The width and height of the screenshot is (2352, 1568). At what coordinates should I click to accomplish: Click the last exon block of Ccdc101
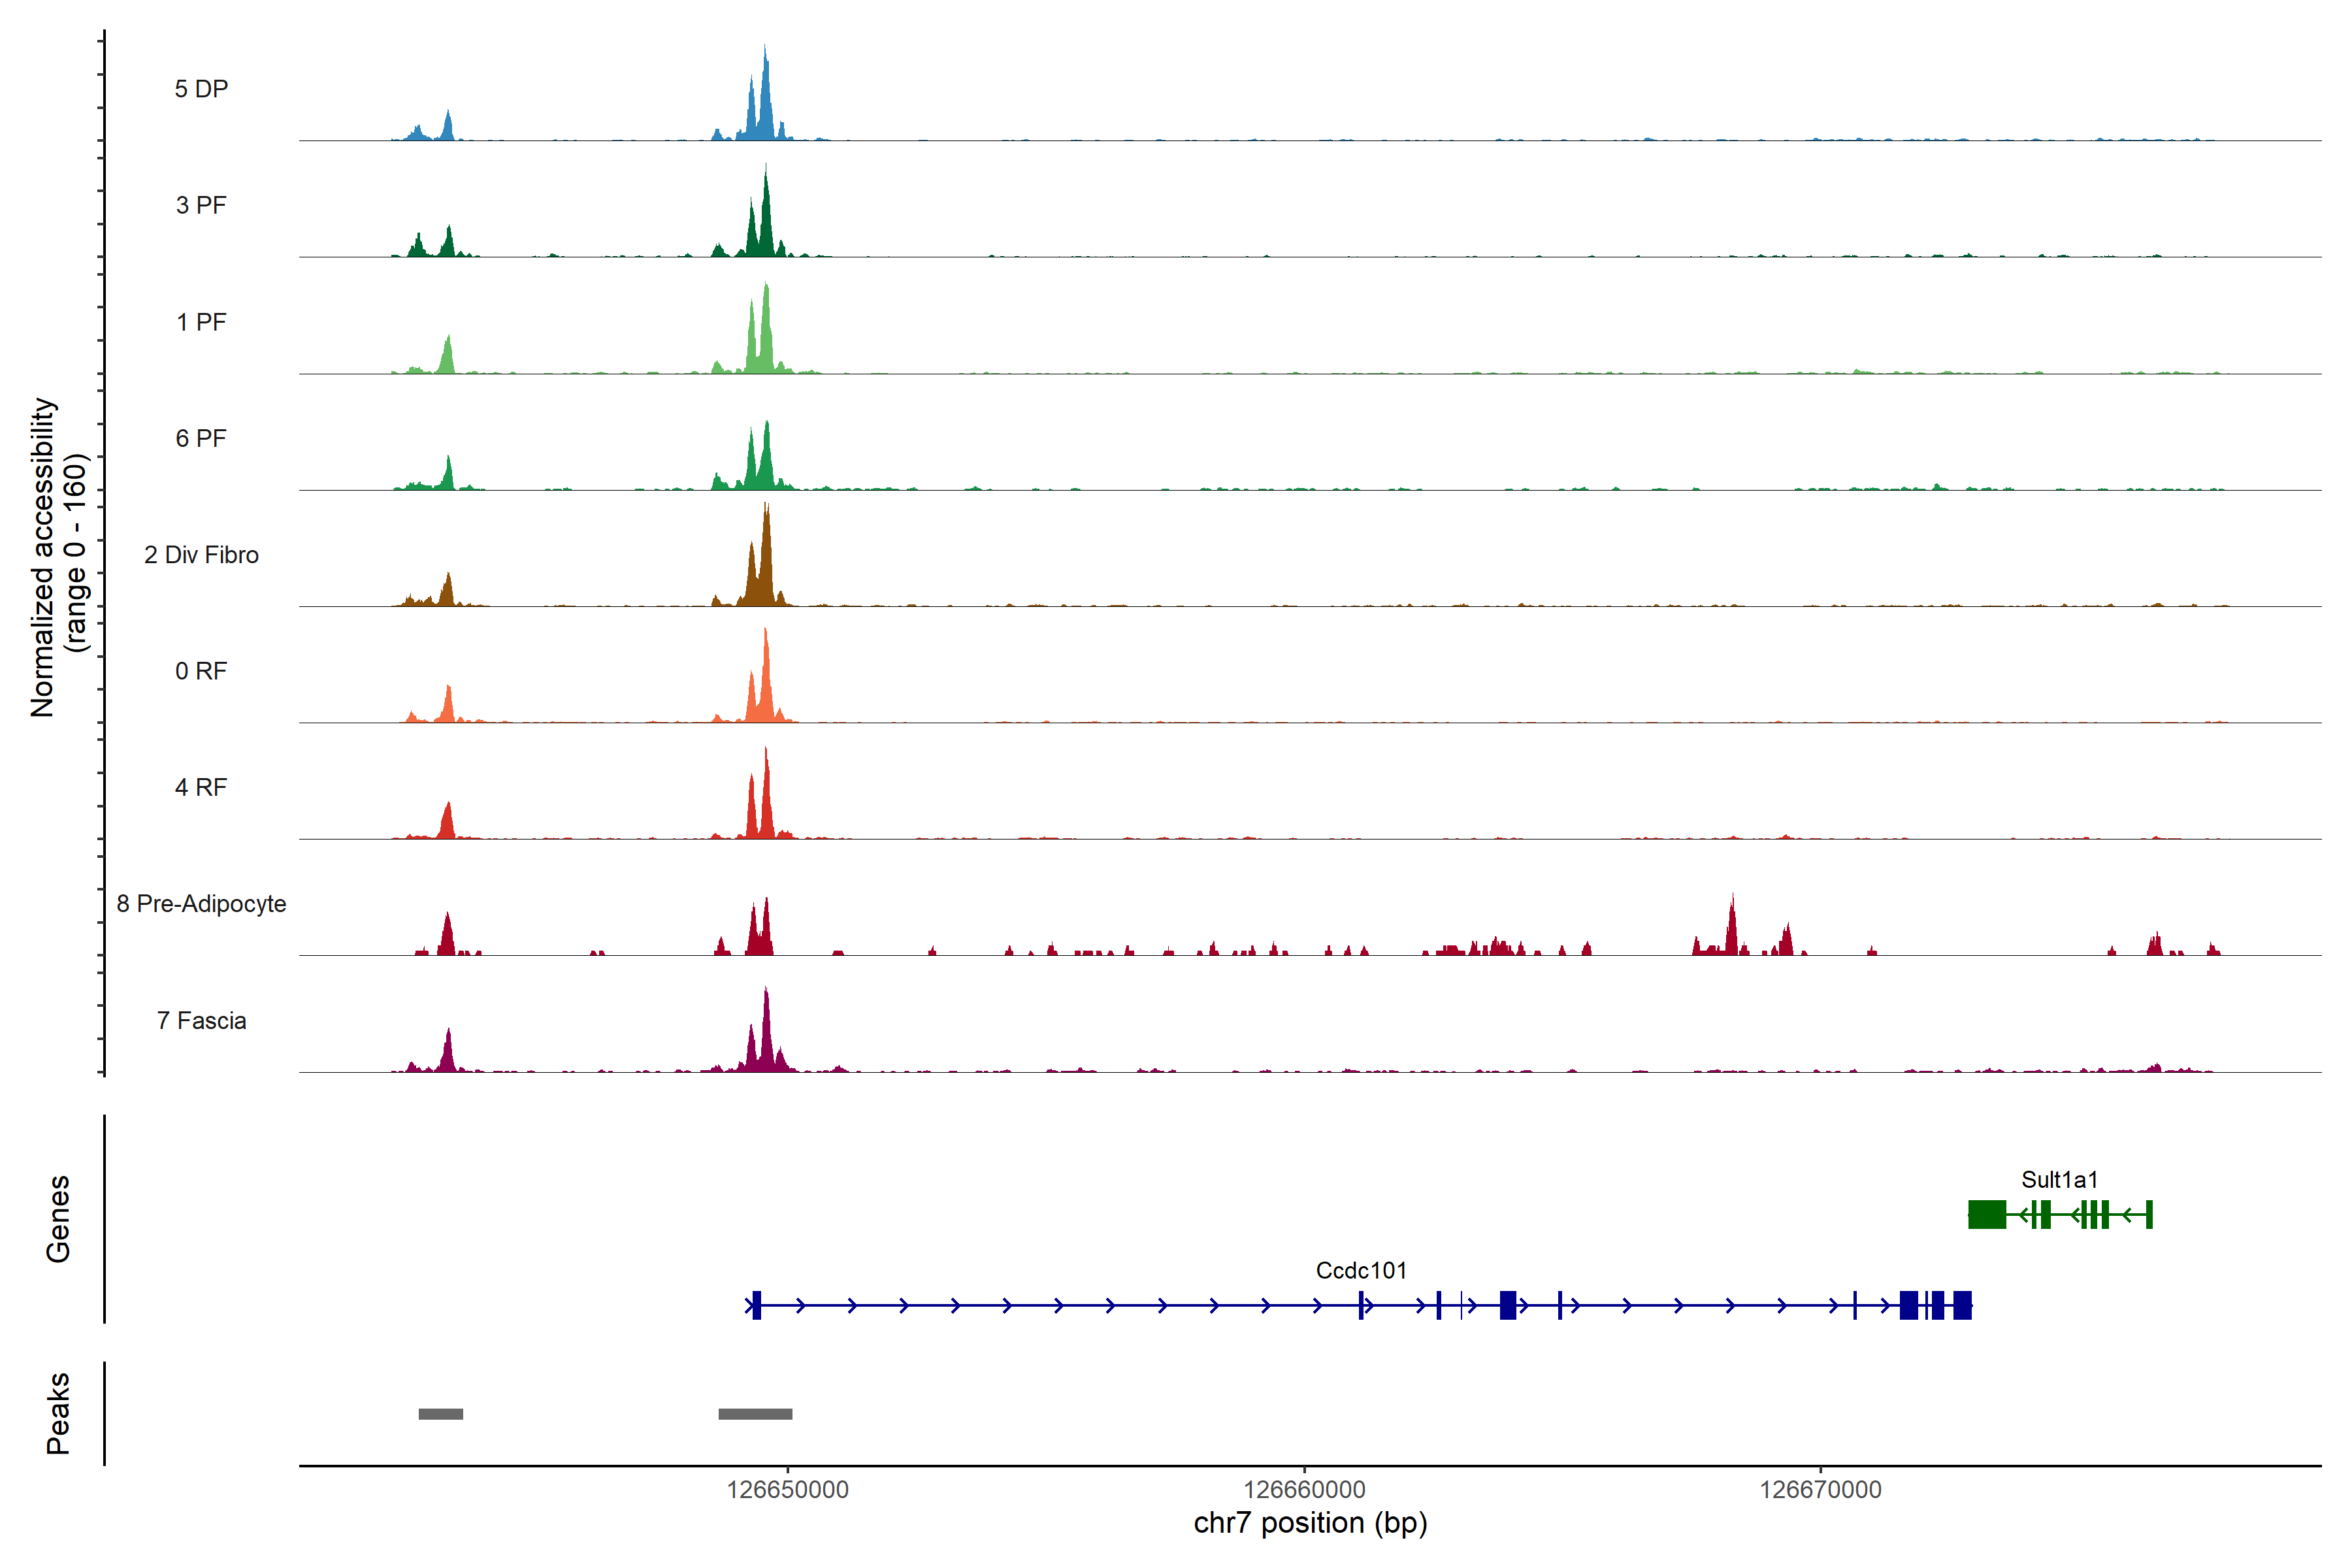click(x=1962, y=1305)
